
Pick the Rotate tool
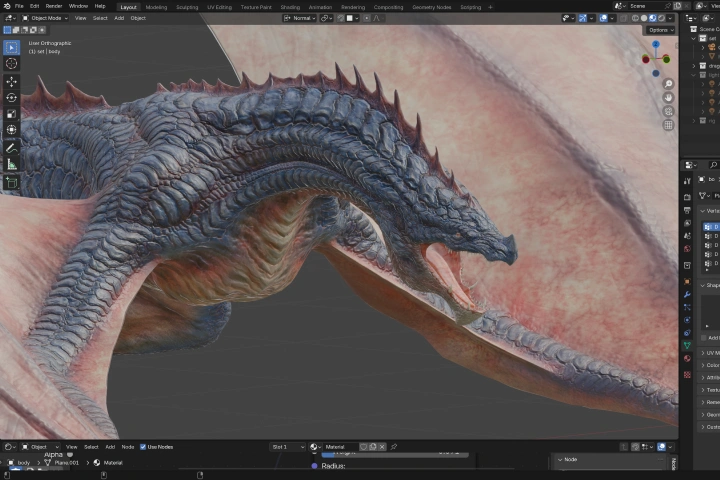11,97
